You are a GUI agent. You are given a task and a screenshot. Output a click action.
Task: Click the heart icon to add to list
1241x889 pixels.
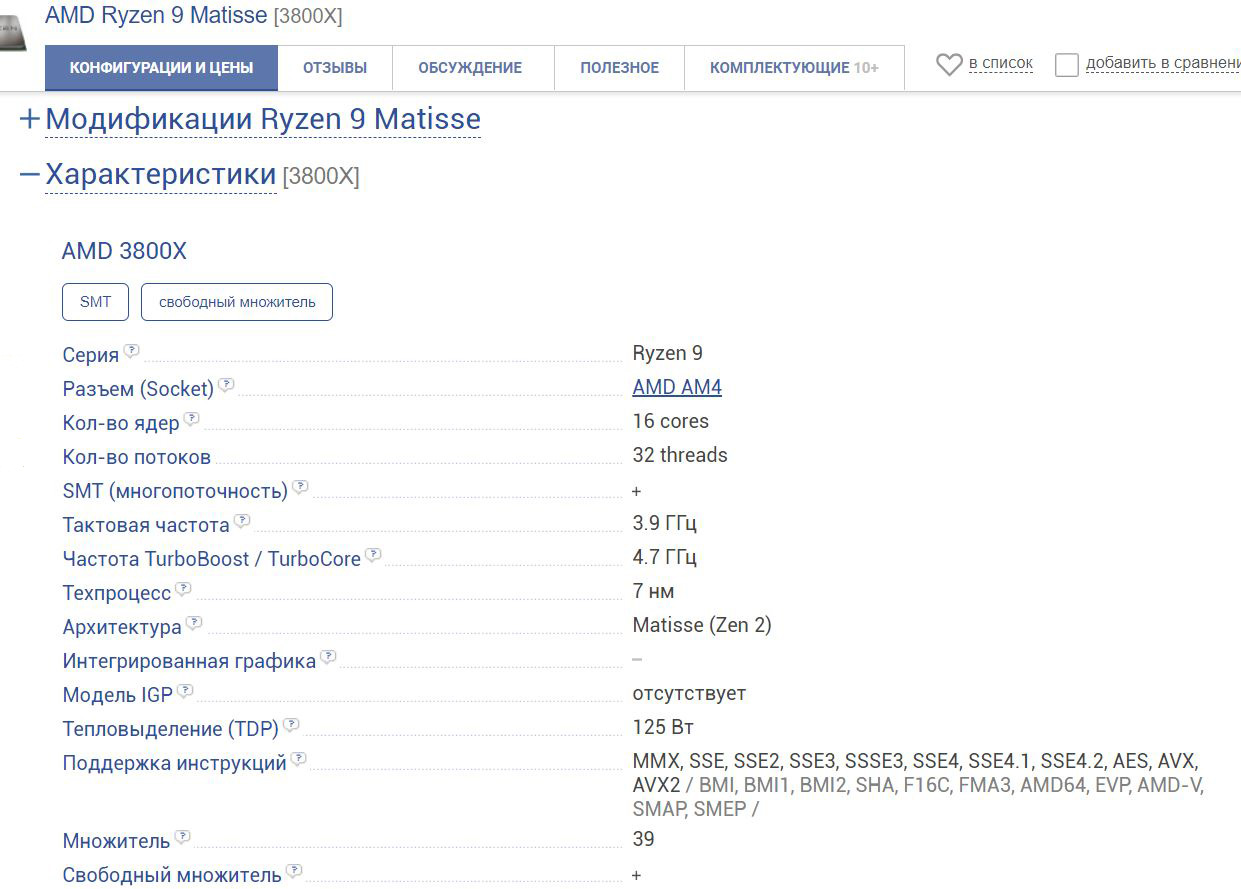click(949, 65)
